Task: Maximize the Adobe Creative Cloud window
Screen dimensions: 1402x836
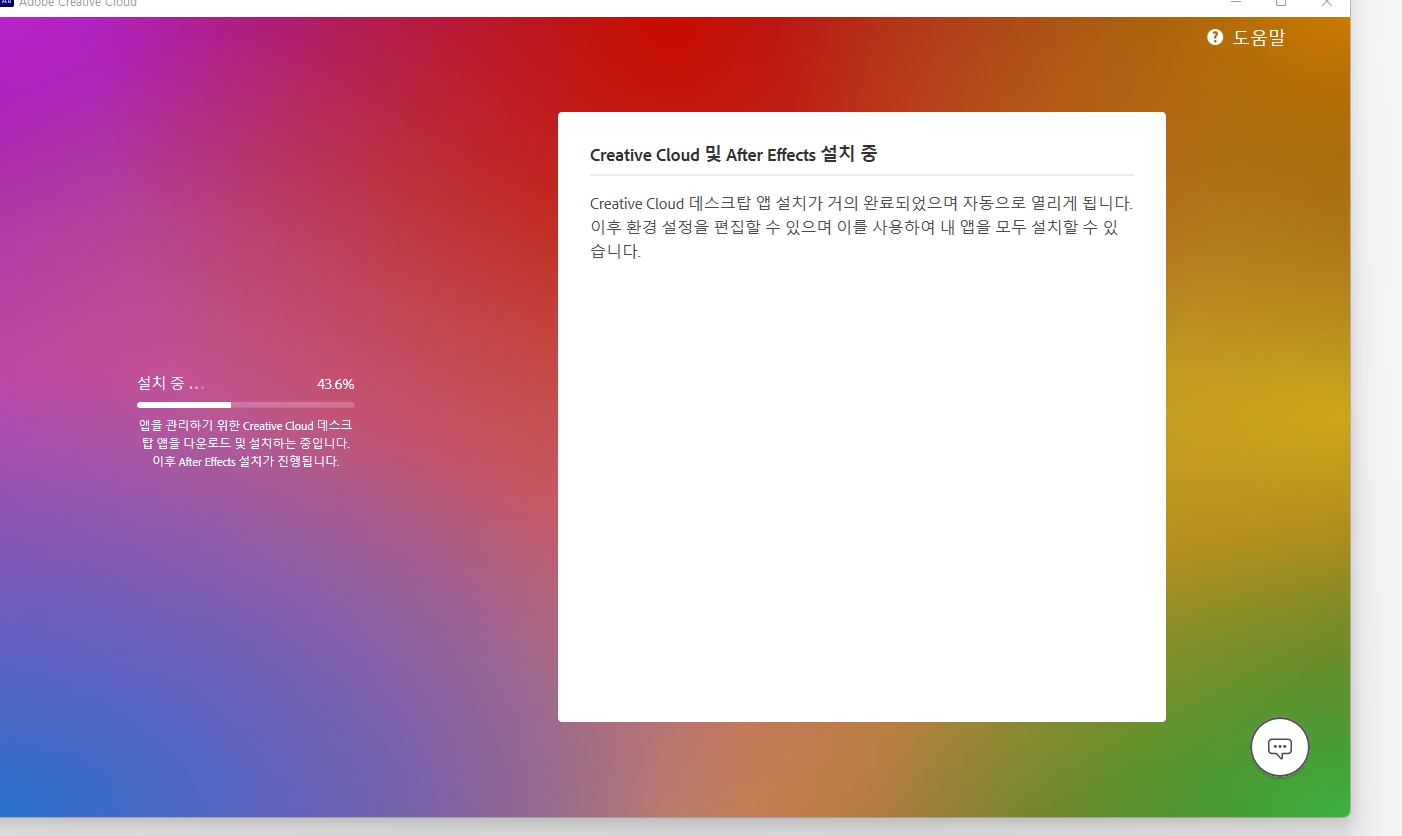Action: pos(1281,3)
